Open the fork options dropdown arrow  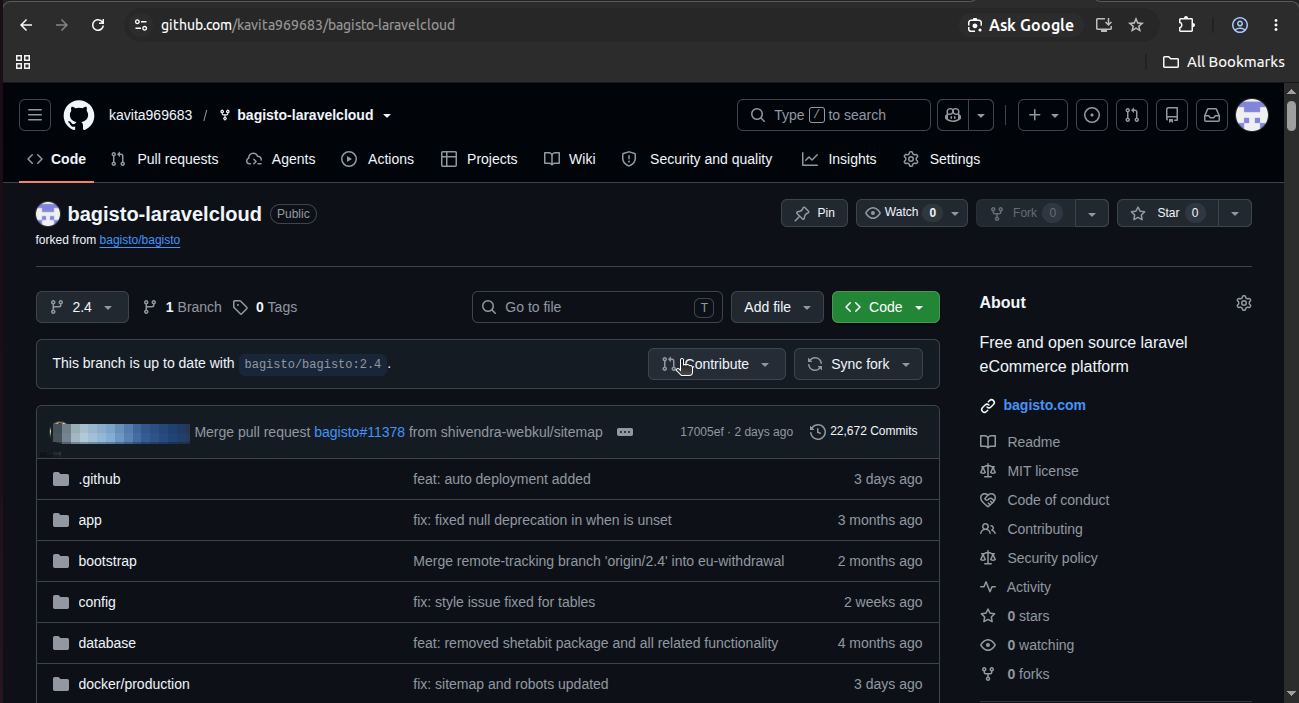coord(1092,213)
